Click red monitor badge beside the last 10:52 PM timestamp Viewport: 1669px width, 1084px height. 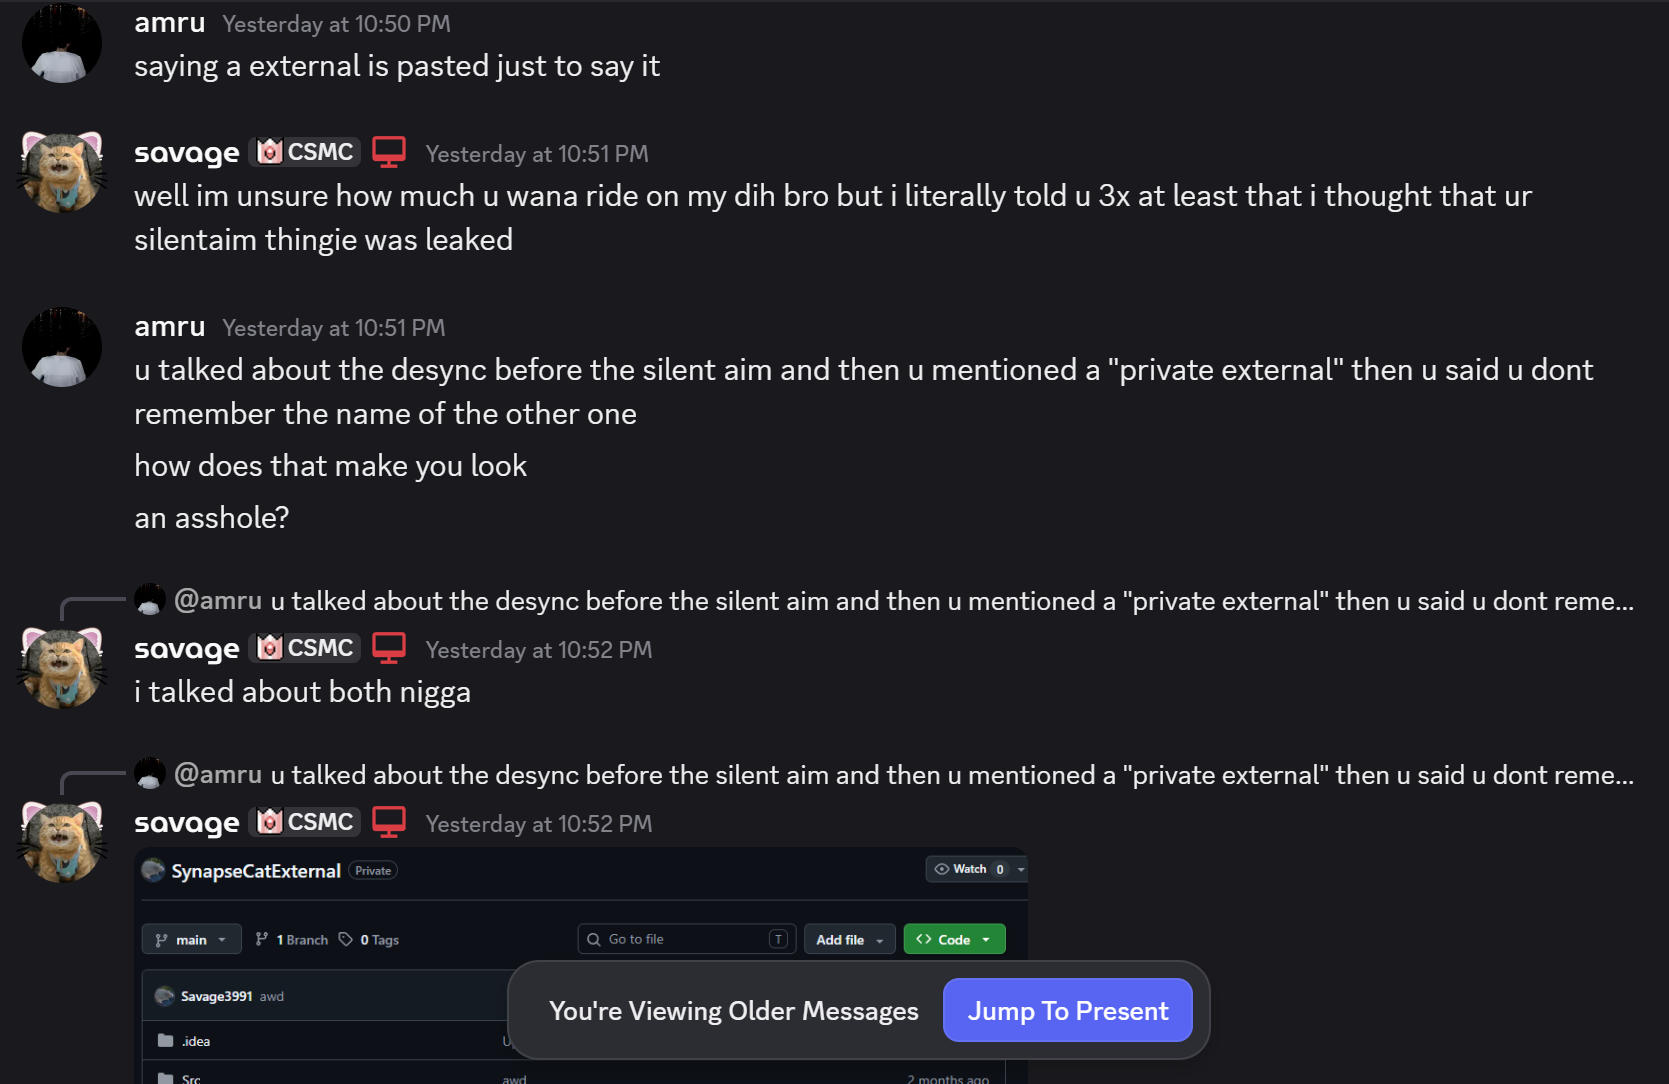[x=389, y=822]
